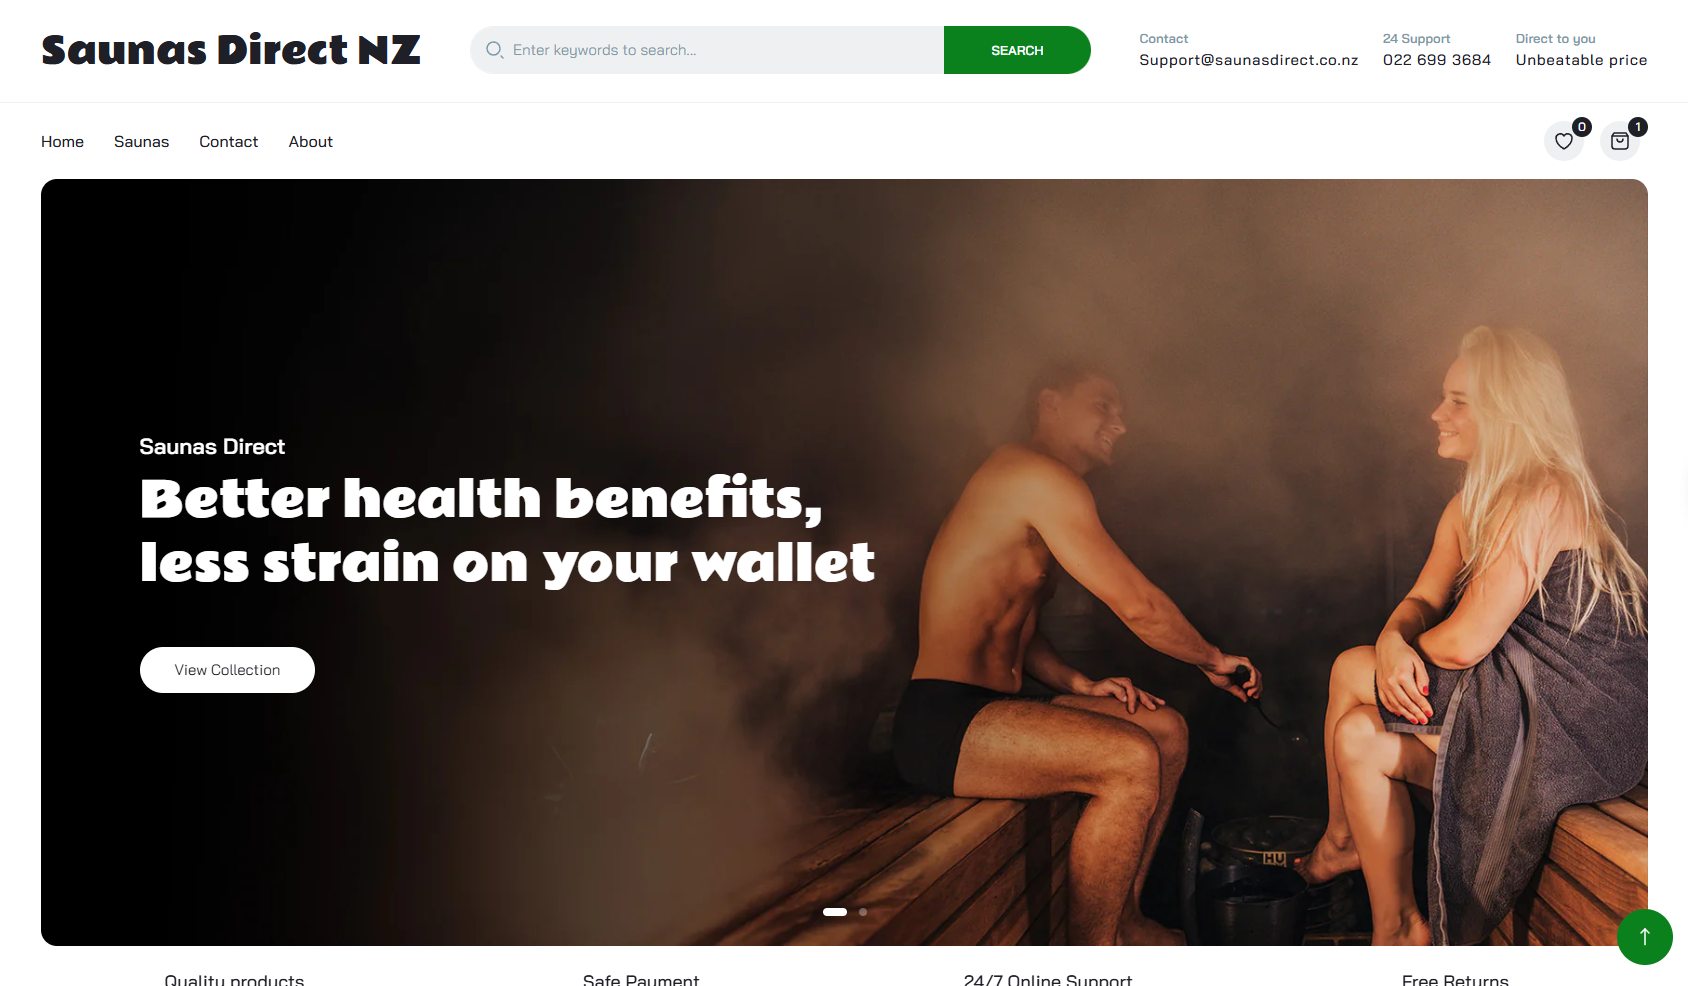Go to the Home menu item
Image resolution: width=1688 pixels, height=986 pixels.
pos(62,142)
